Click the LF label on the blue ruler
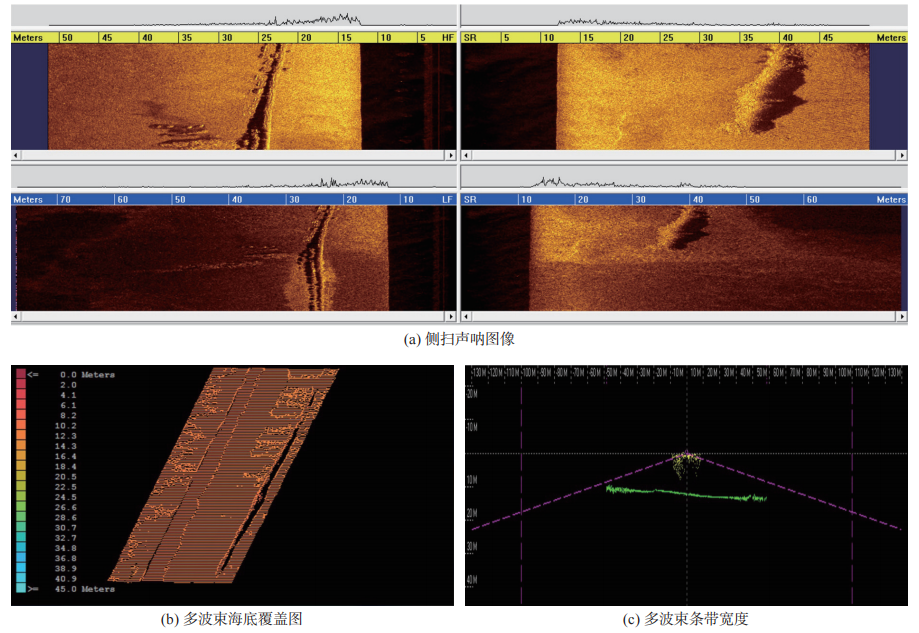The height and width of the screenshot is (633, 919). 448,199
